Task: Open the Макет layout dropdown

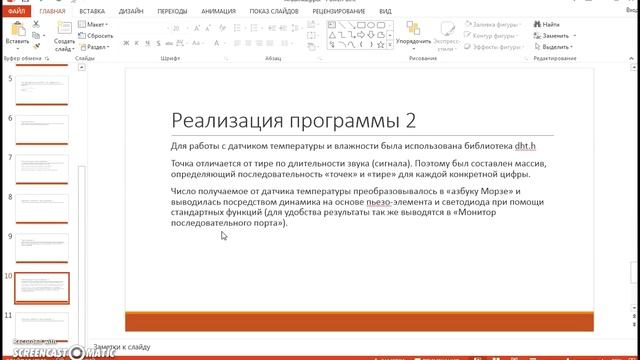Action: (93, 24)
